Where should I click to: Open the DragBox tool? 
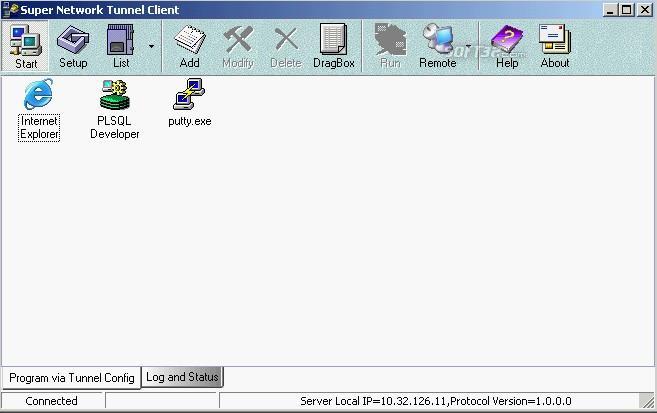(x=334, y=46)
